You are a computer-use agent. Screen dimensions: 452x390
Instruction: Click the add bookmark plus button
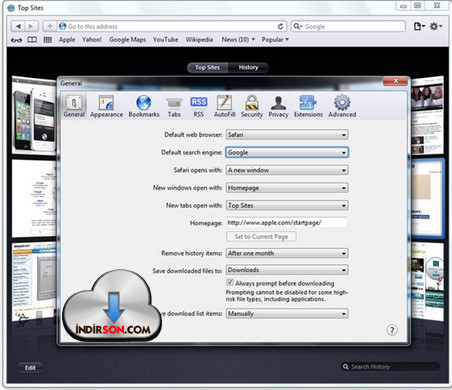pyautogui.click(x=50, y=26)
